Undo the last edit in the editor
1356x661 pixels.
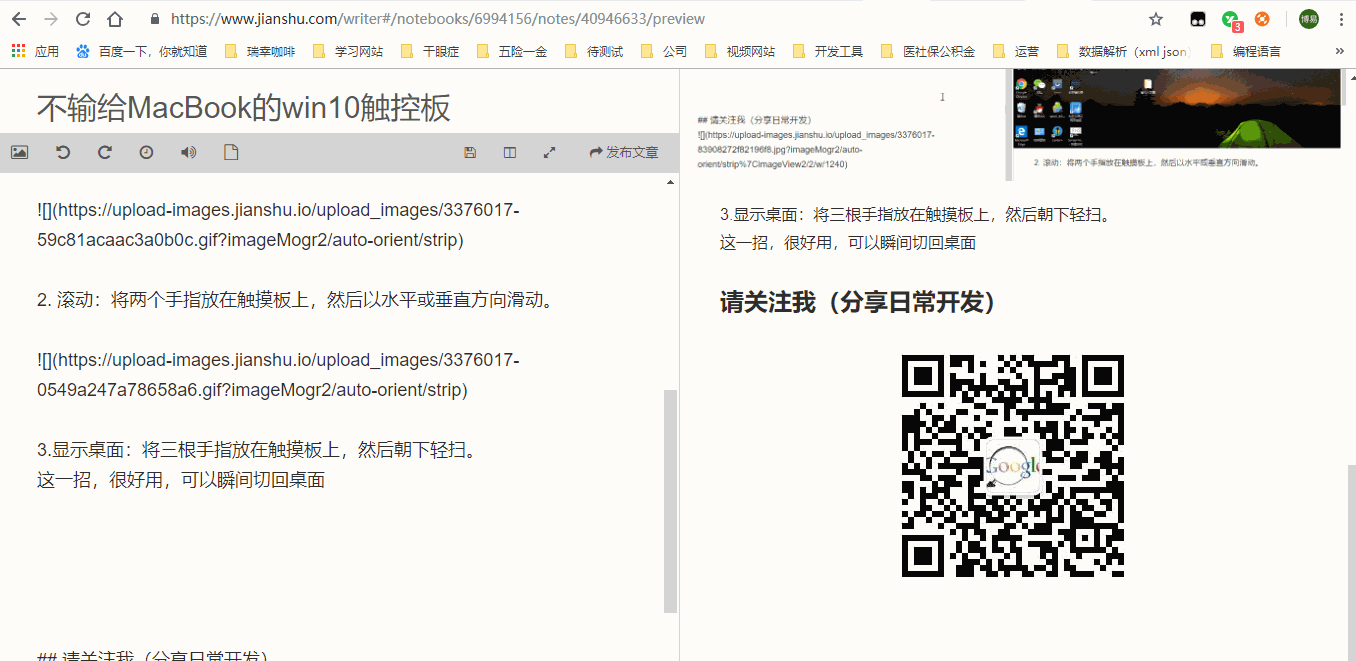(62, 152)
